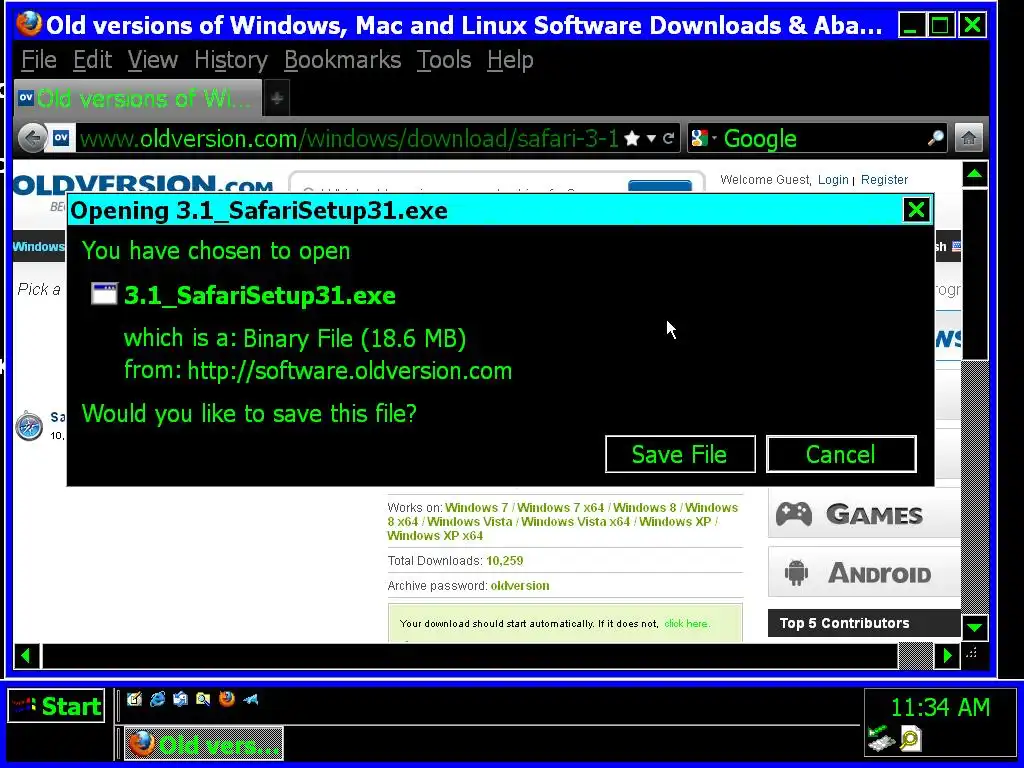The width and height of the screenshot is (1024, 768).
Task: Select the Old versions of Windows tab
Action: (x=138, y=99)
